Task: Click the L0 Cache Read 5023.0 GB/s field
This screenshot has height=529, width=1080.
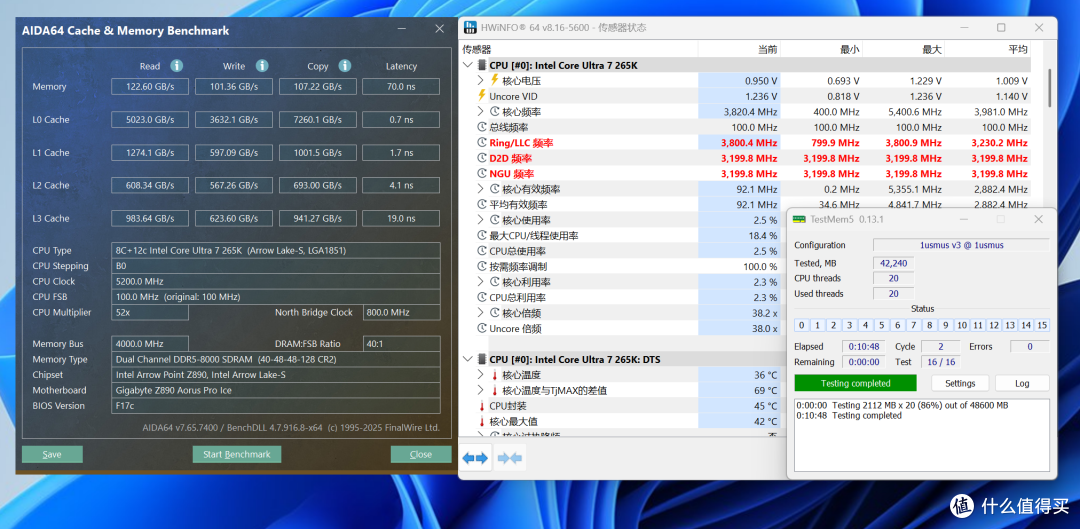Action: 149,119
